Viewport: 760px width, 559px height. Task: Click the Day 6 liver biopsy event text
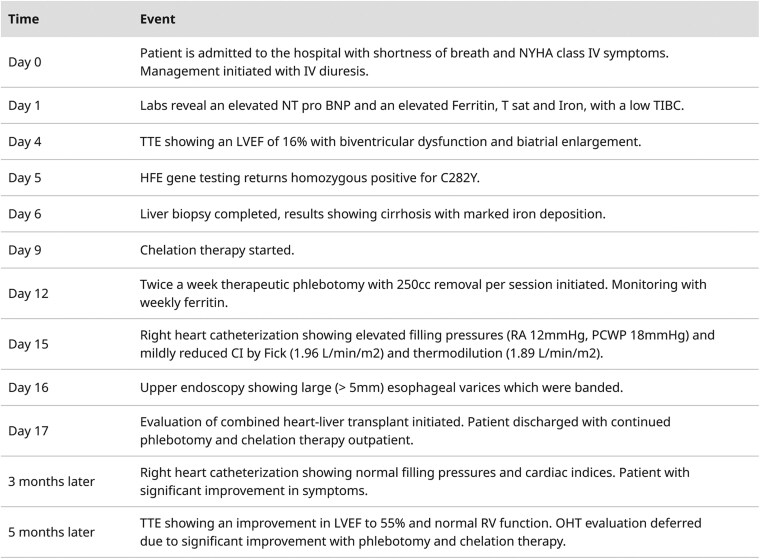click(373, 214)
